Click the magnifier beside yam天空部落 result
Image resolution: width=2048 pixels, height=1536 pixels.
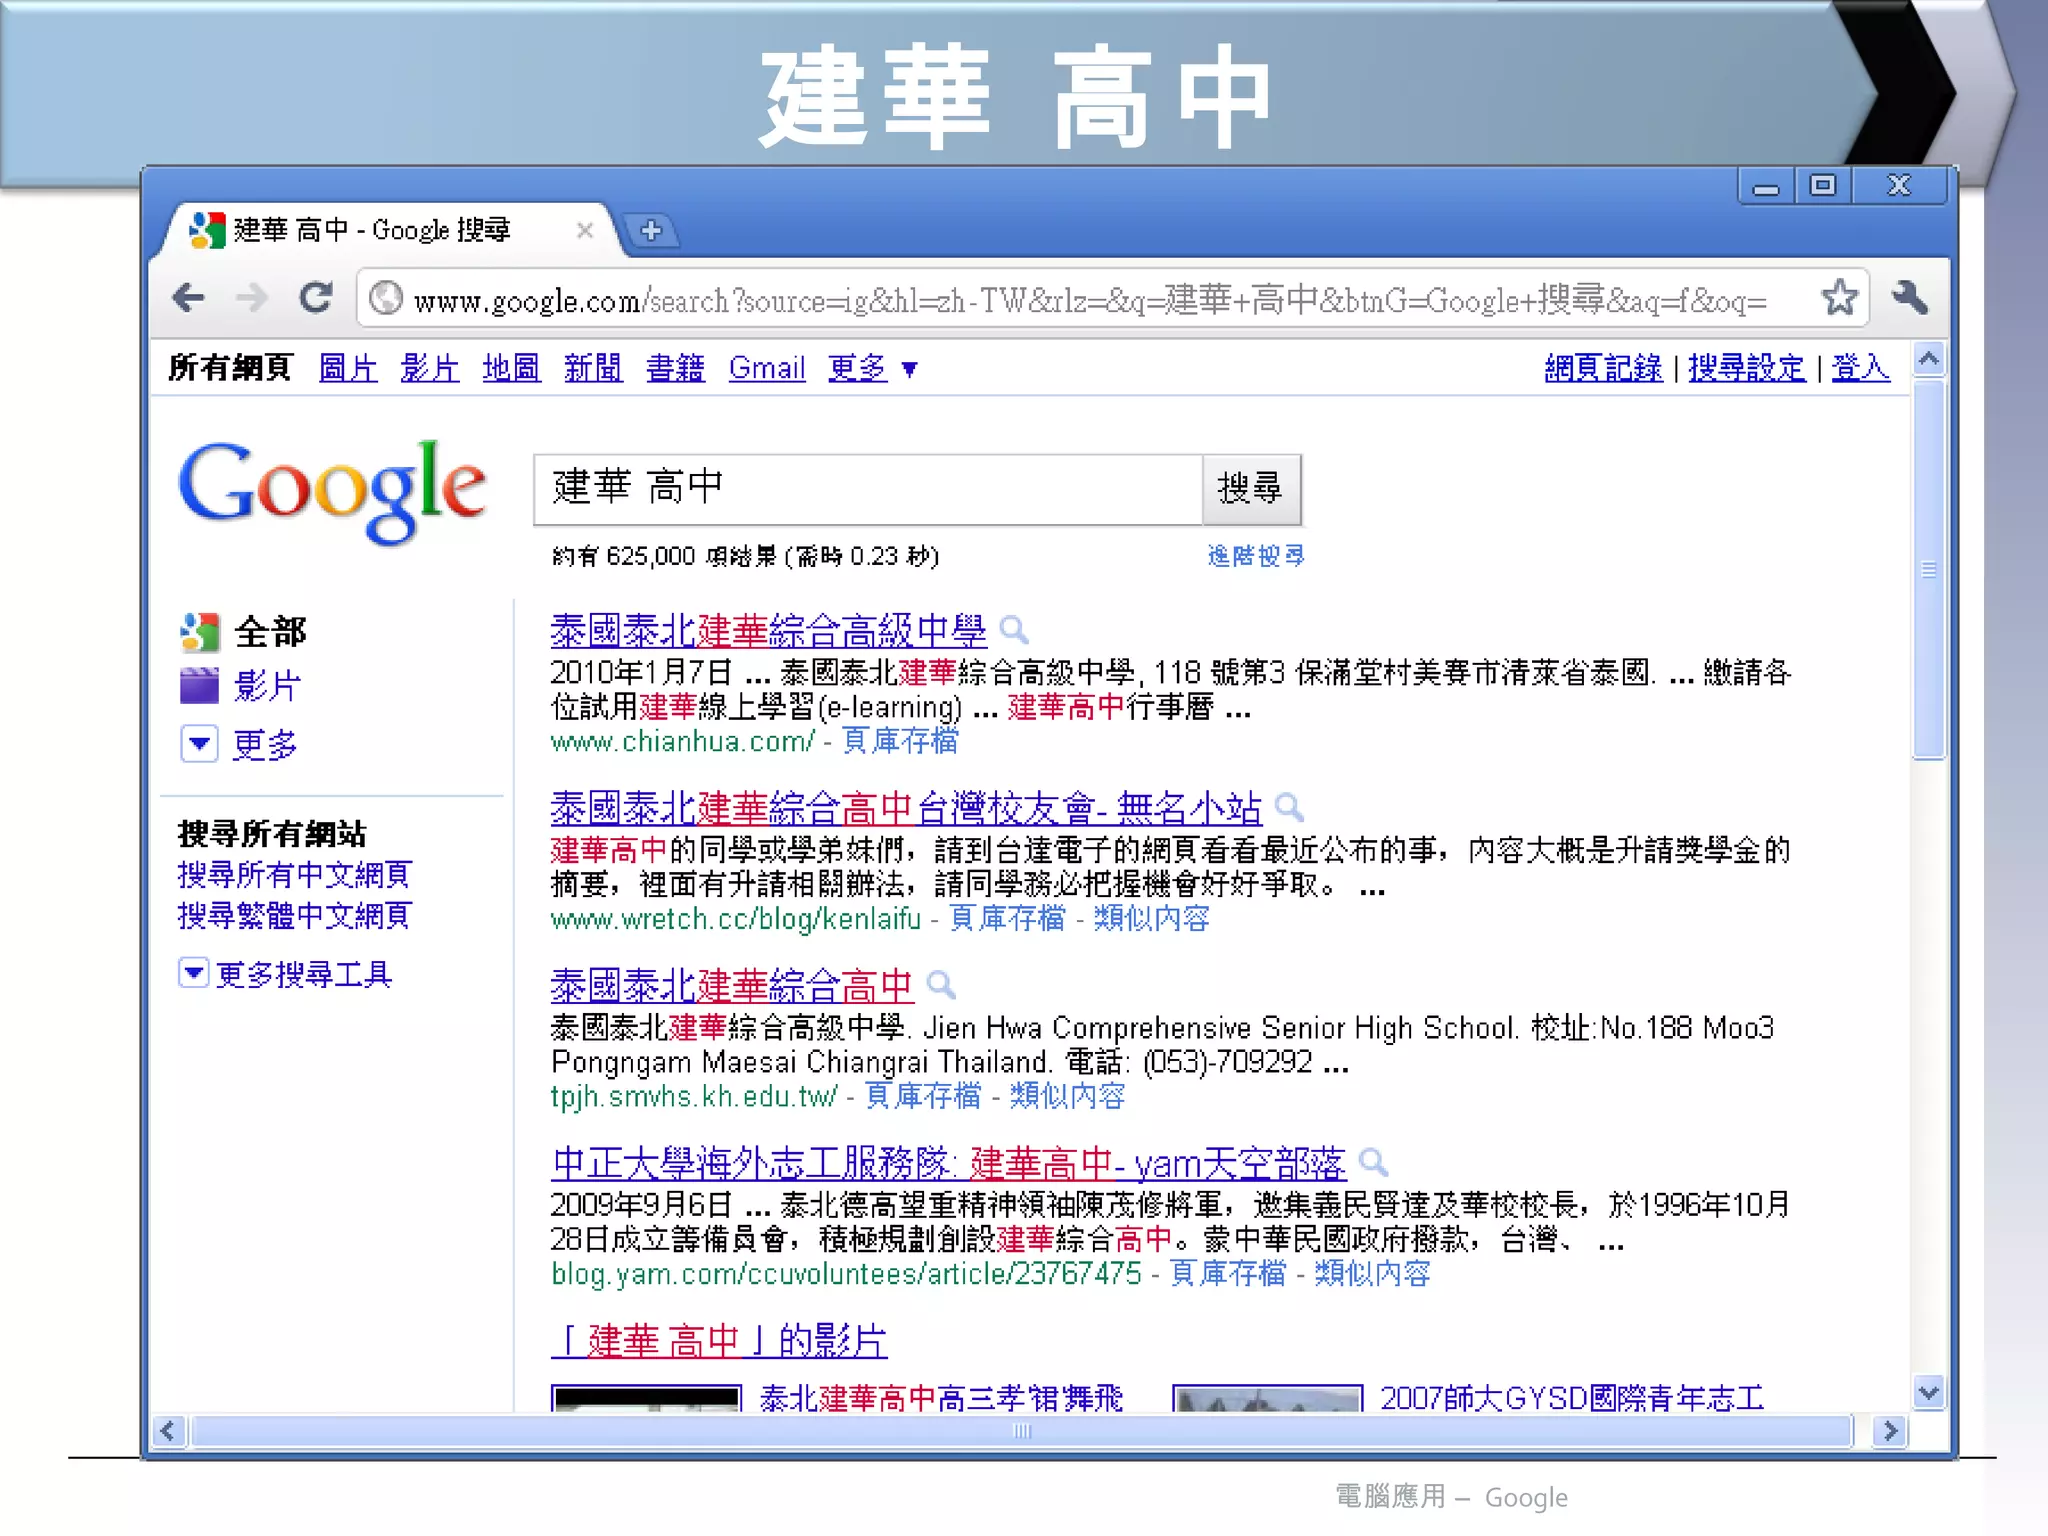coord(1374,1162)
